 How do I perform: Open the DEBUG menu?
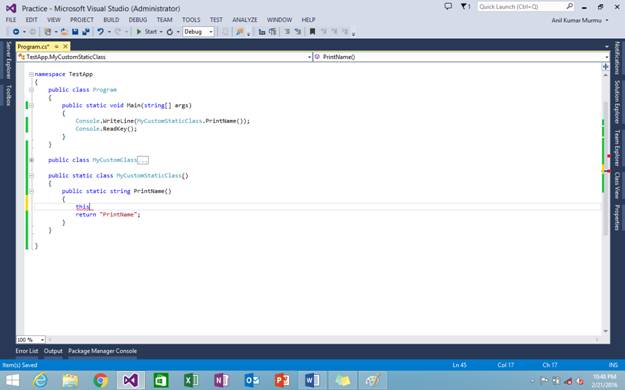tap(138, 20)
